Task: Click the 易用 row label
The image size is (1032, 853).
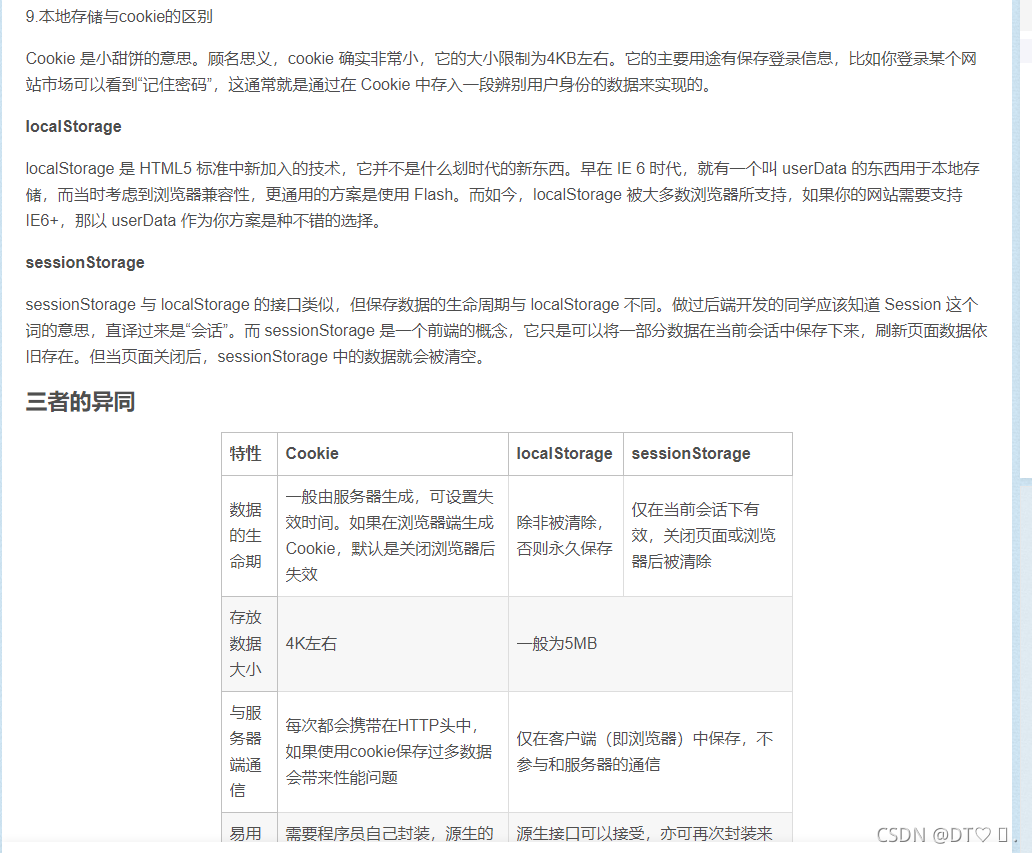Action: coord(247,833)
